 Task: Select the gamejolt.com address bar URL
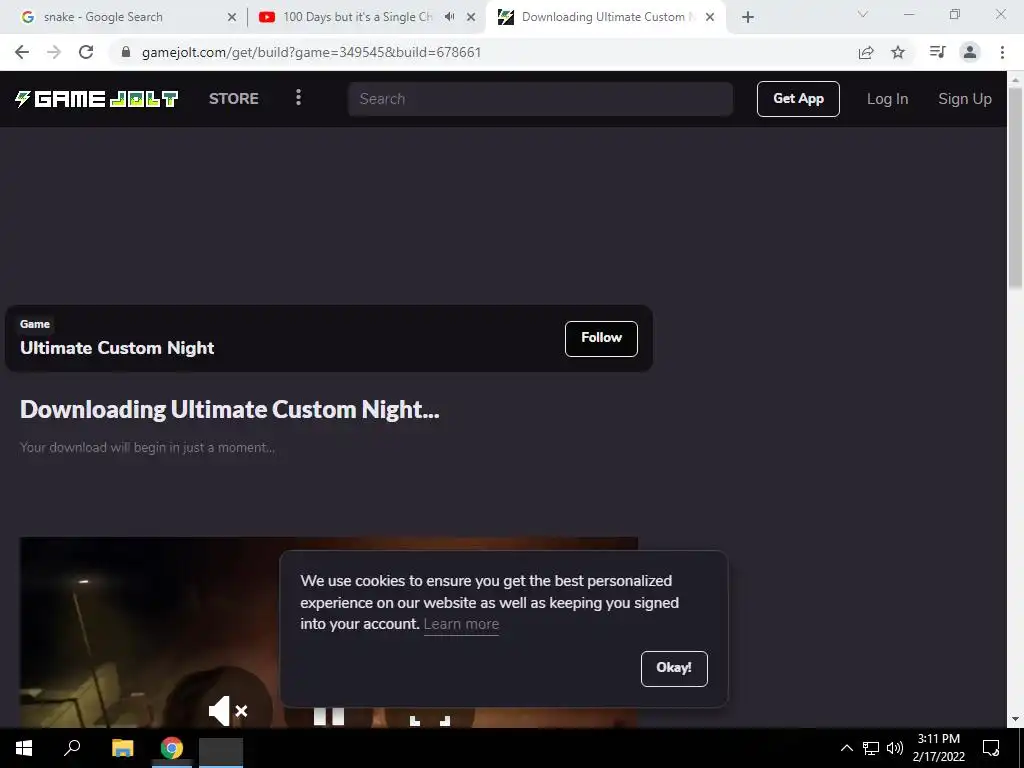pyautogui.click(x=312, y=52)
